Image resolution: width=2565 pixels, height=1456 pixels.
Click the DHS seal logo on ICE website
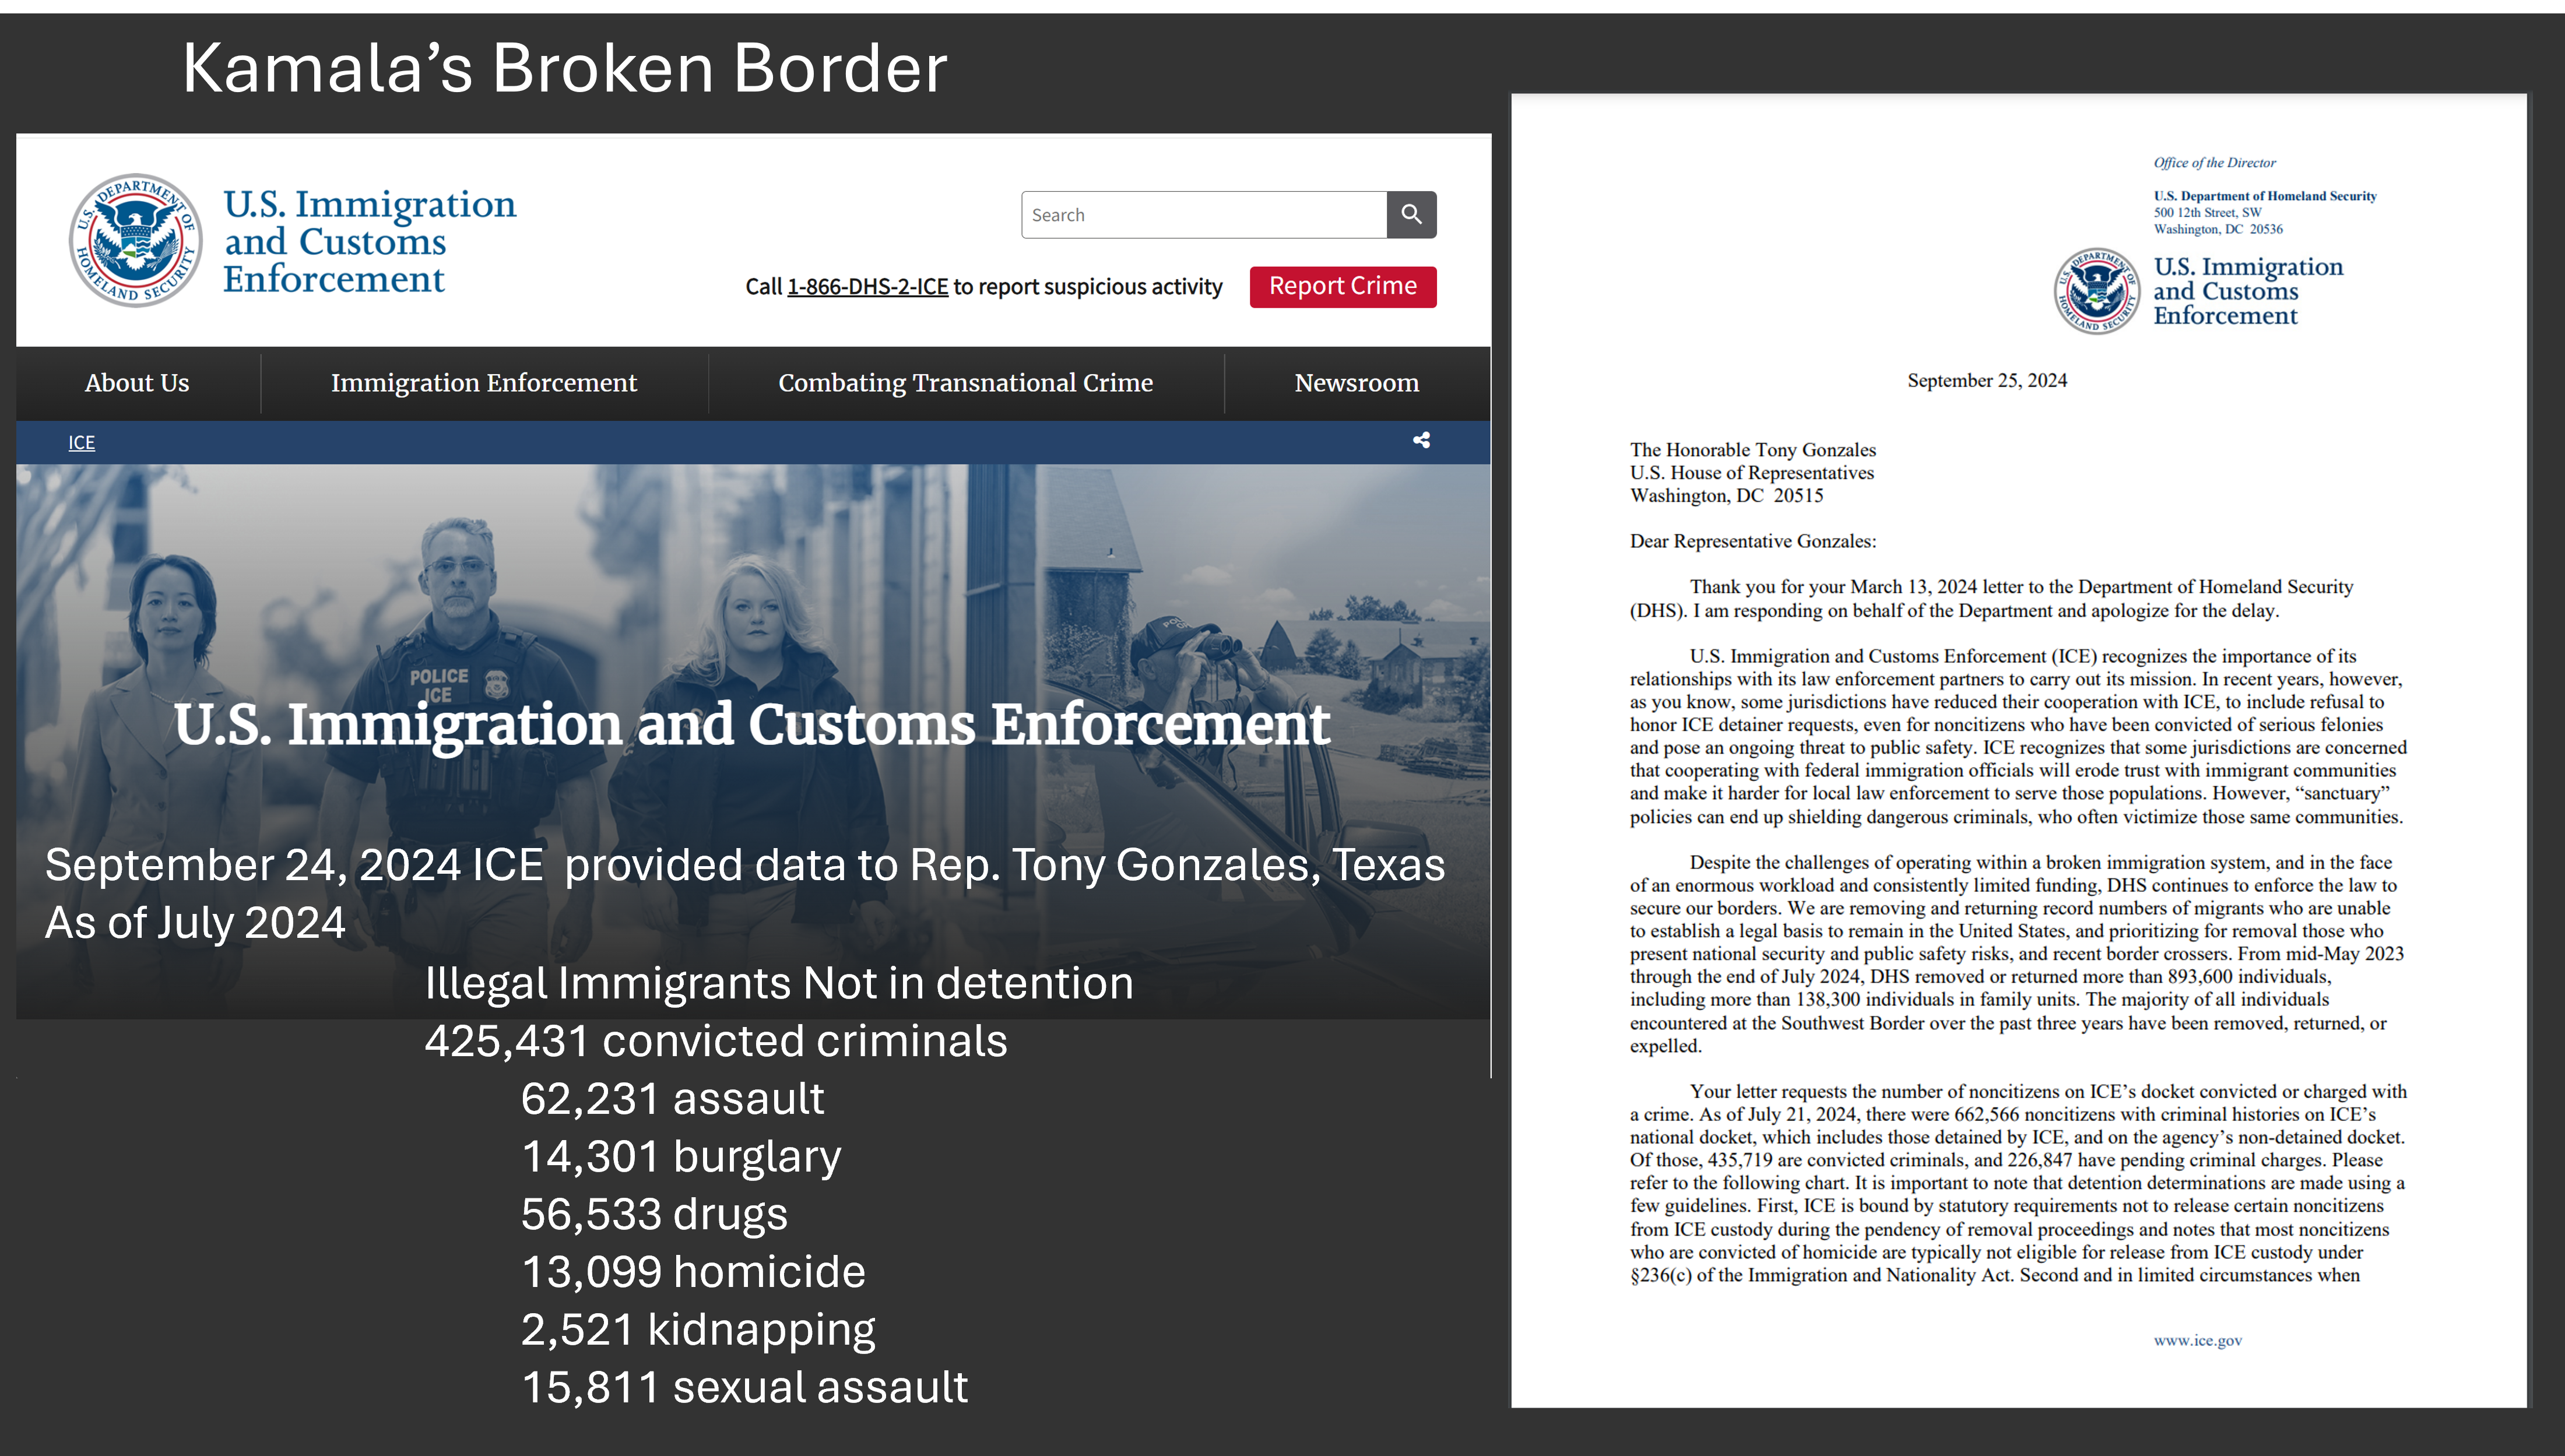click(x=136, y=240)
